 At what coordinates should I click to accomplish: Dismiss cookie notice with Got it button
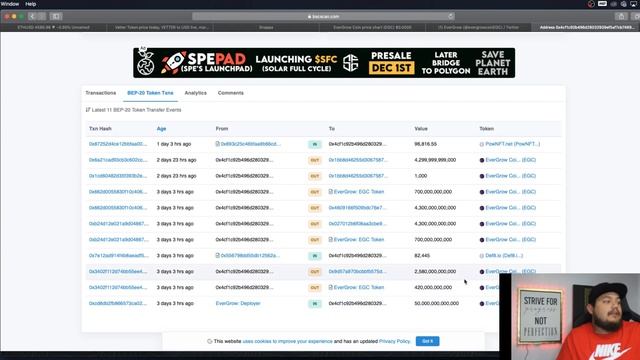click(x=427, y=341)
